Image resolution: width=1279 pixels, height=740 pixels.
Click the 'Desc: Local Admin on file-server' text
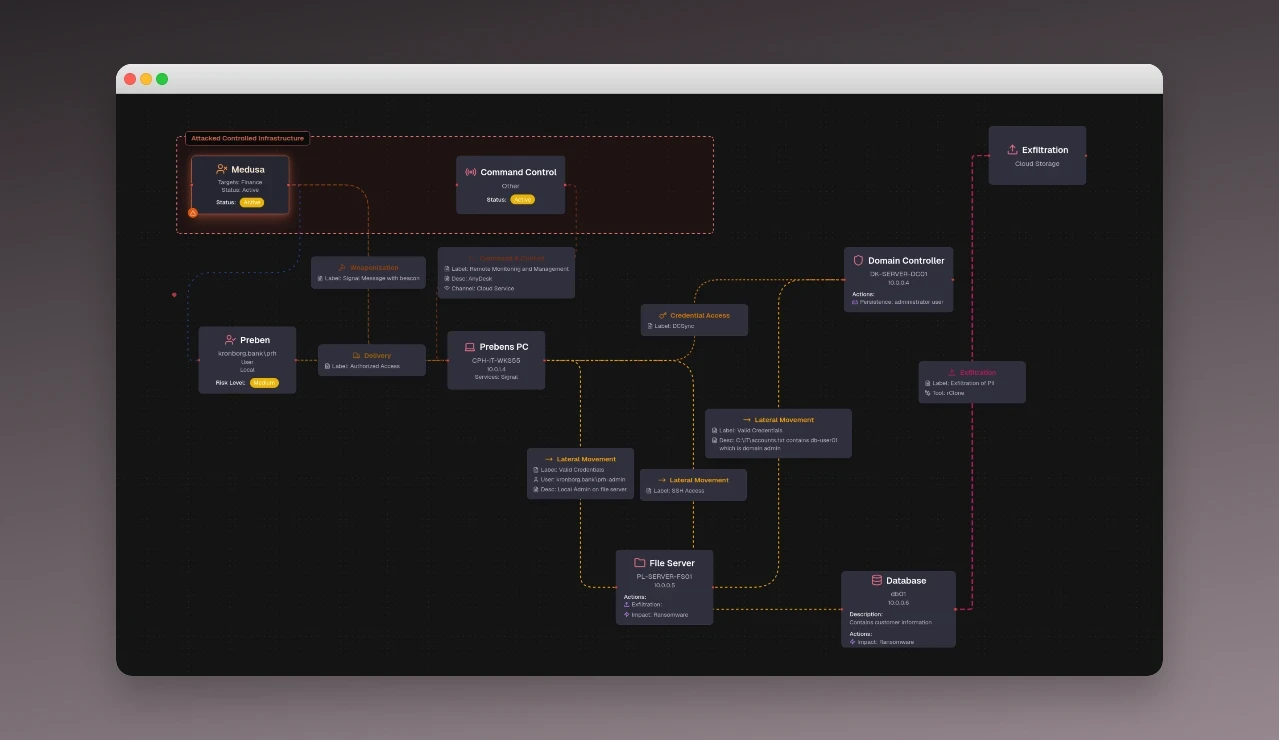point(584,489)
